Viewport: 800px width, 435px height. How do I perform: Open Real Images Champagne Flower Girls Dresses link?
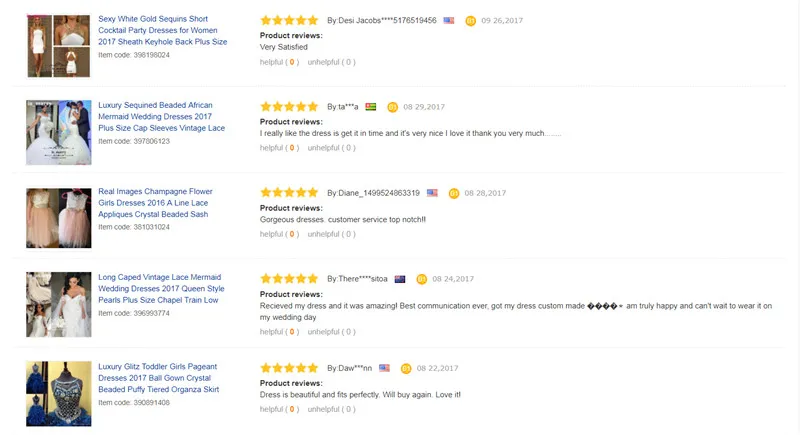[155, 202]
